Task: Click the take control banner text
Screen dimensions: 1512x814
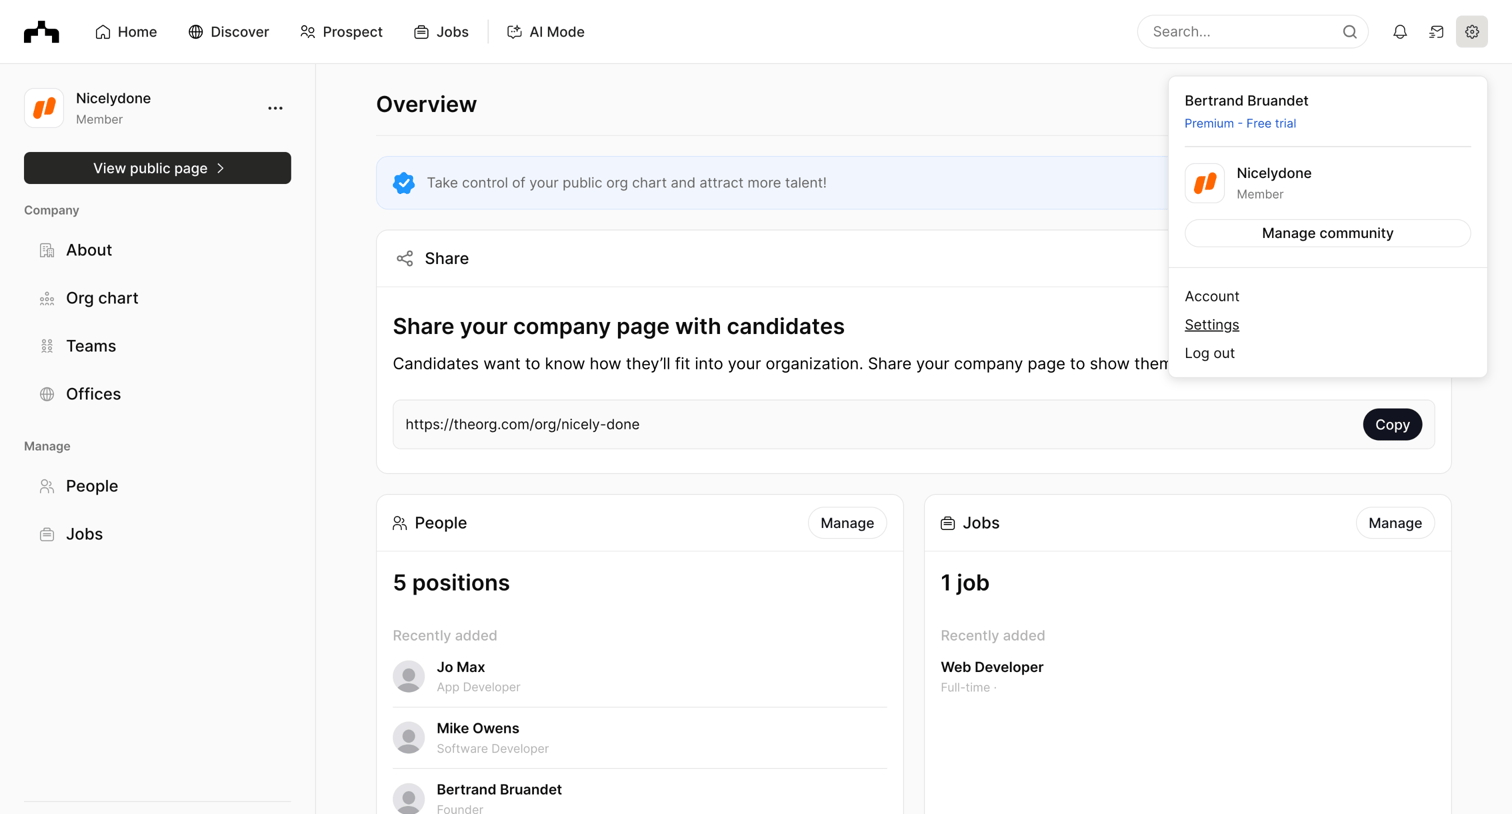Action: [x=627, y=183]
